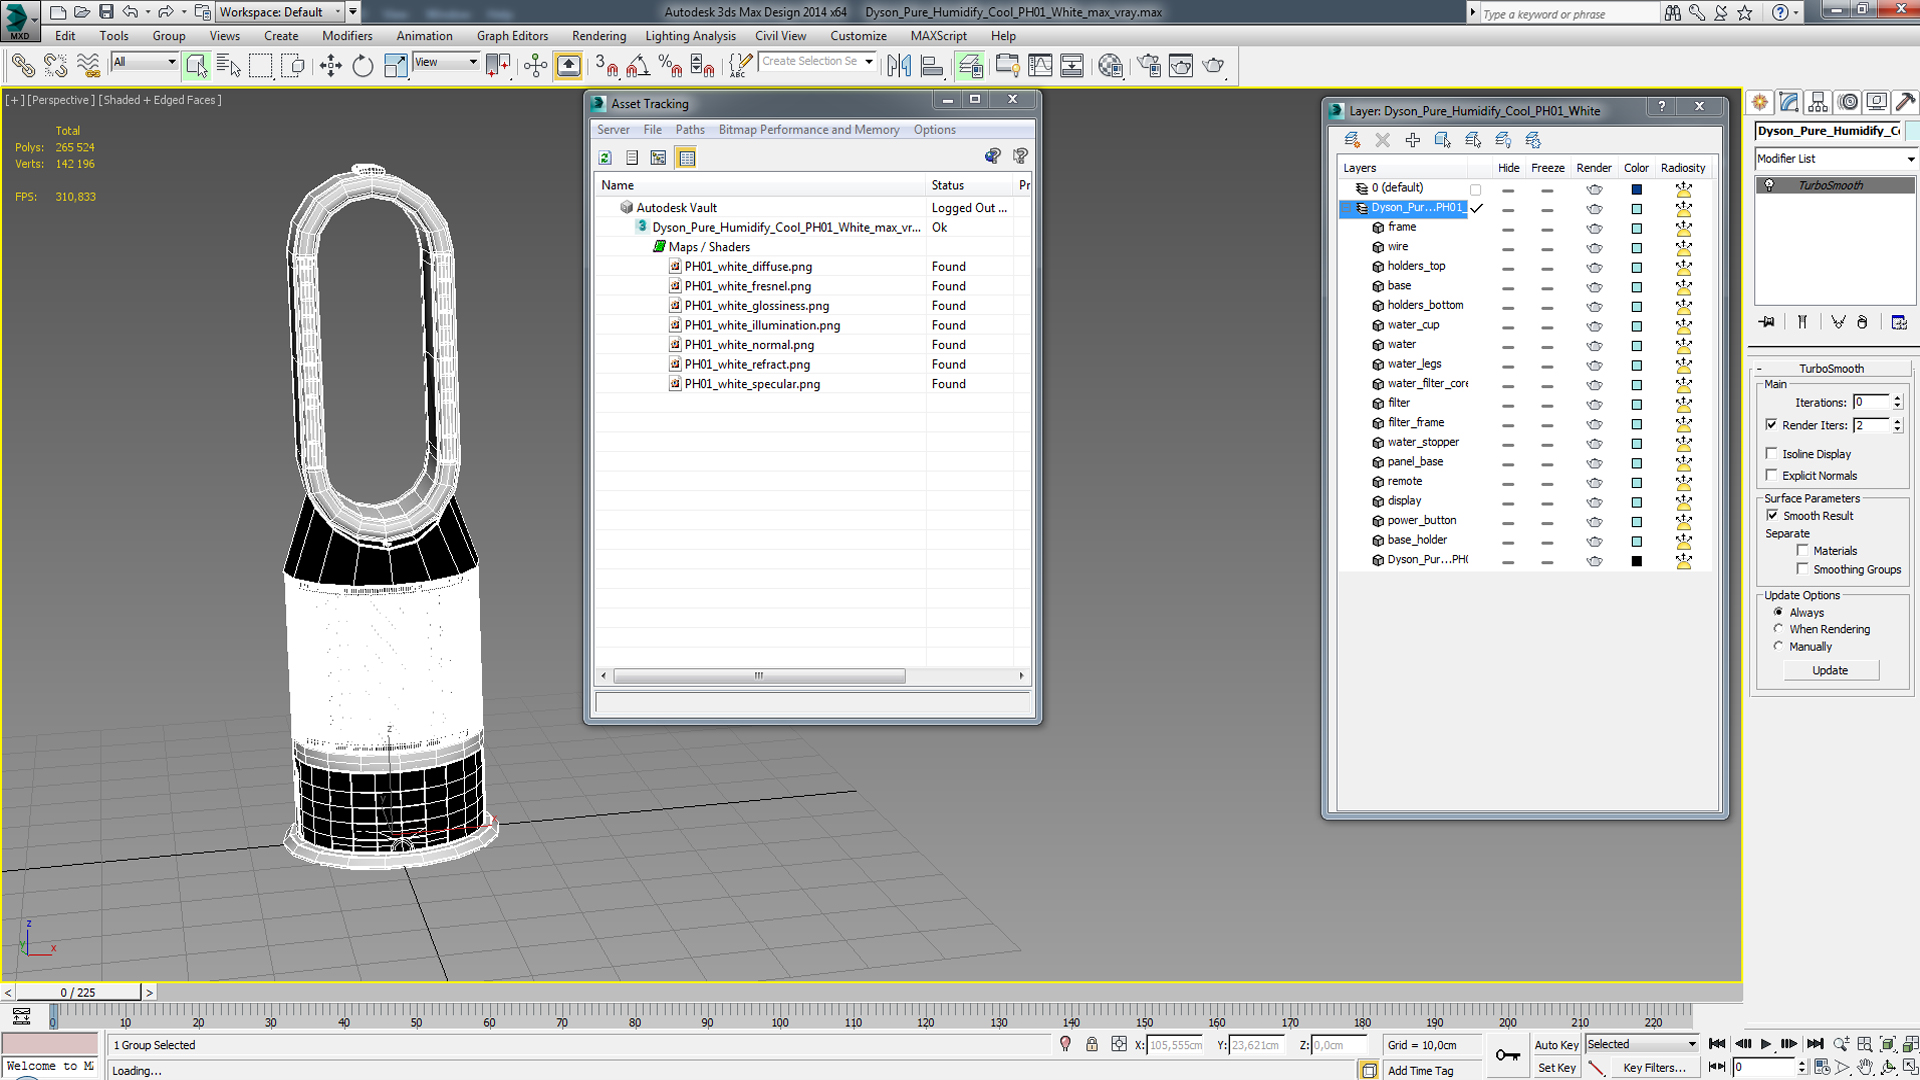Open Create Selection Set dropdown
Image resolution: width=1920 pixels, height=1080 pixels.
pos(869,62)
